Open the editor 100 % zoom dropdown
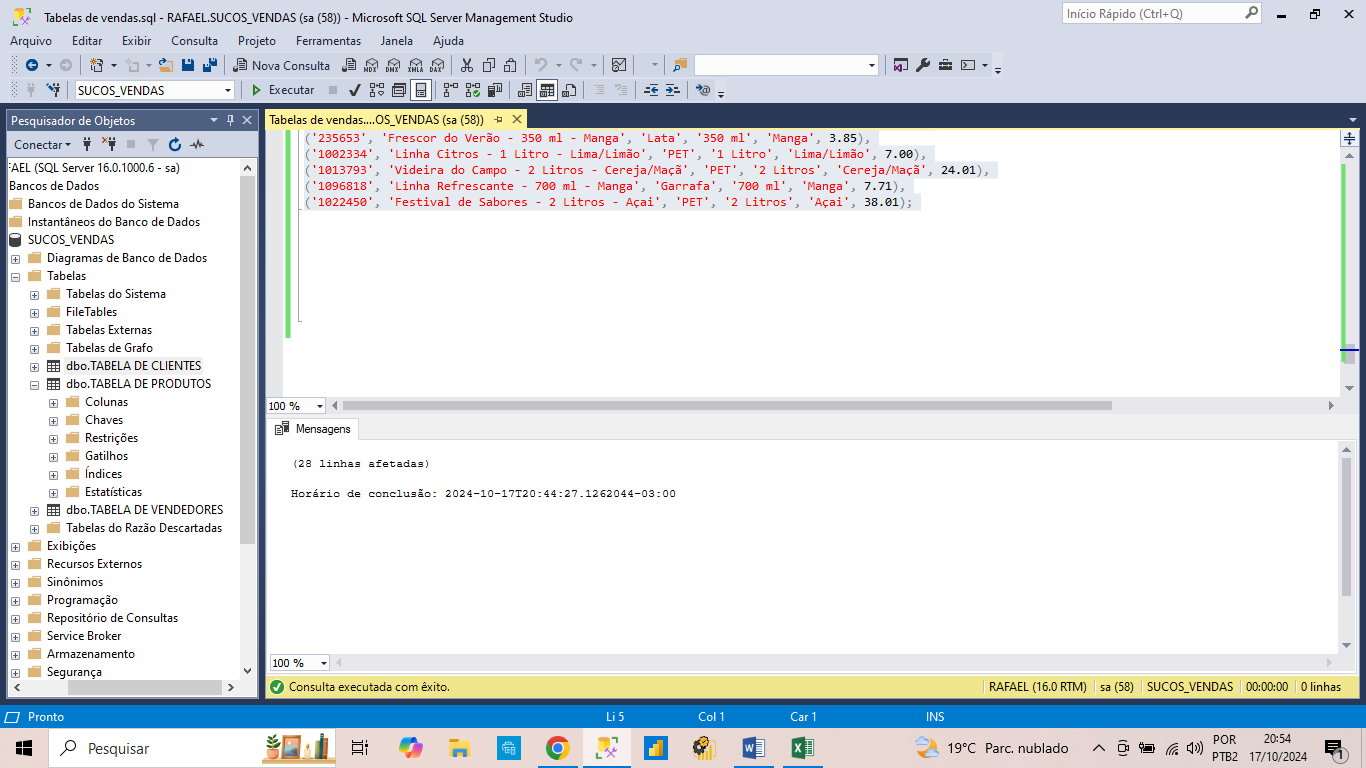1366x768 pixels. [320, 406]
